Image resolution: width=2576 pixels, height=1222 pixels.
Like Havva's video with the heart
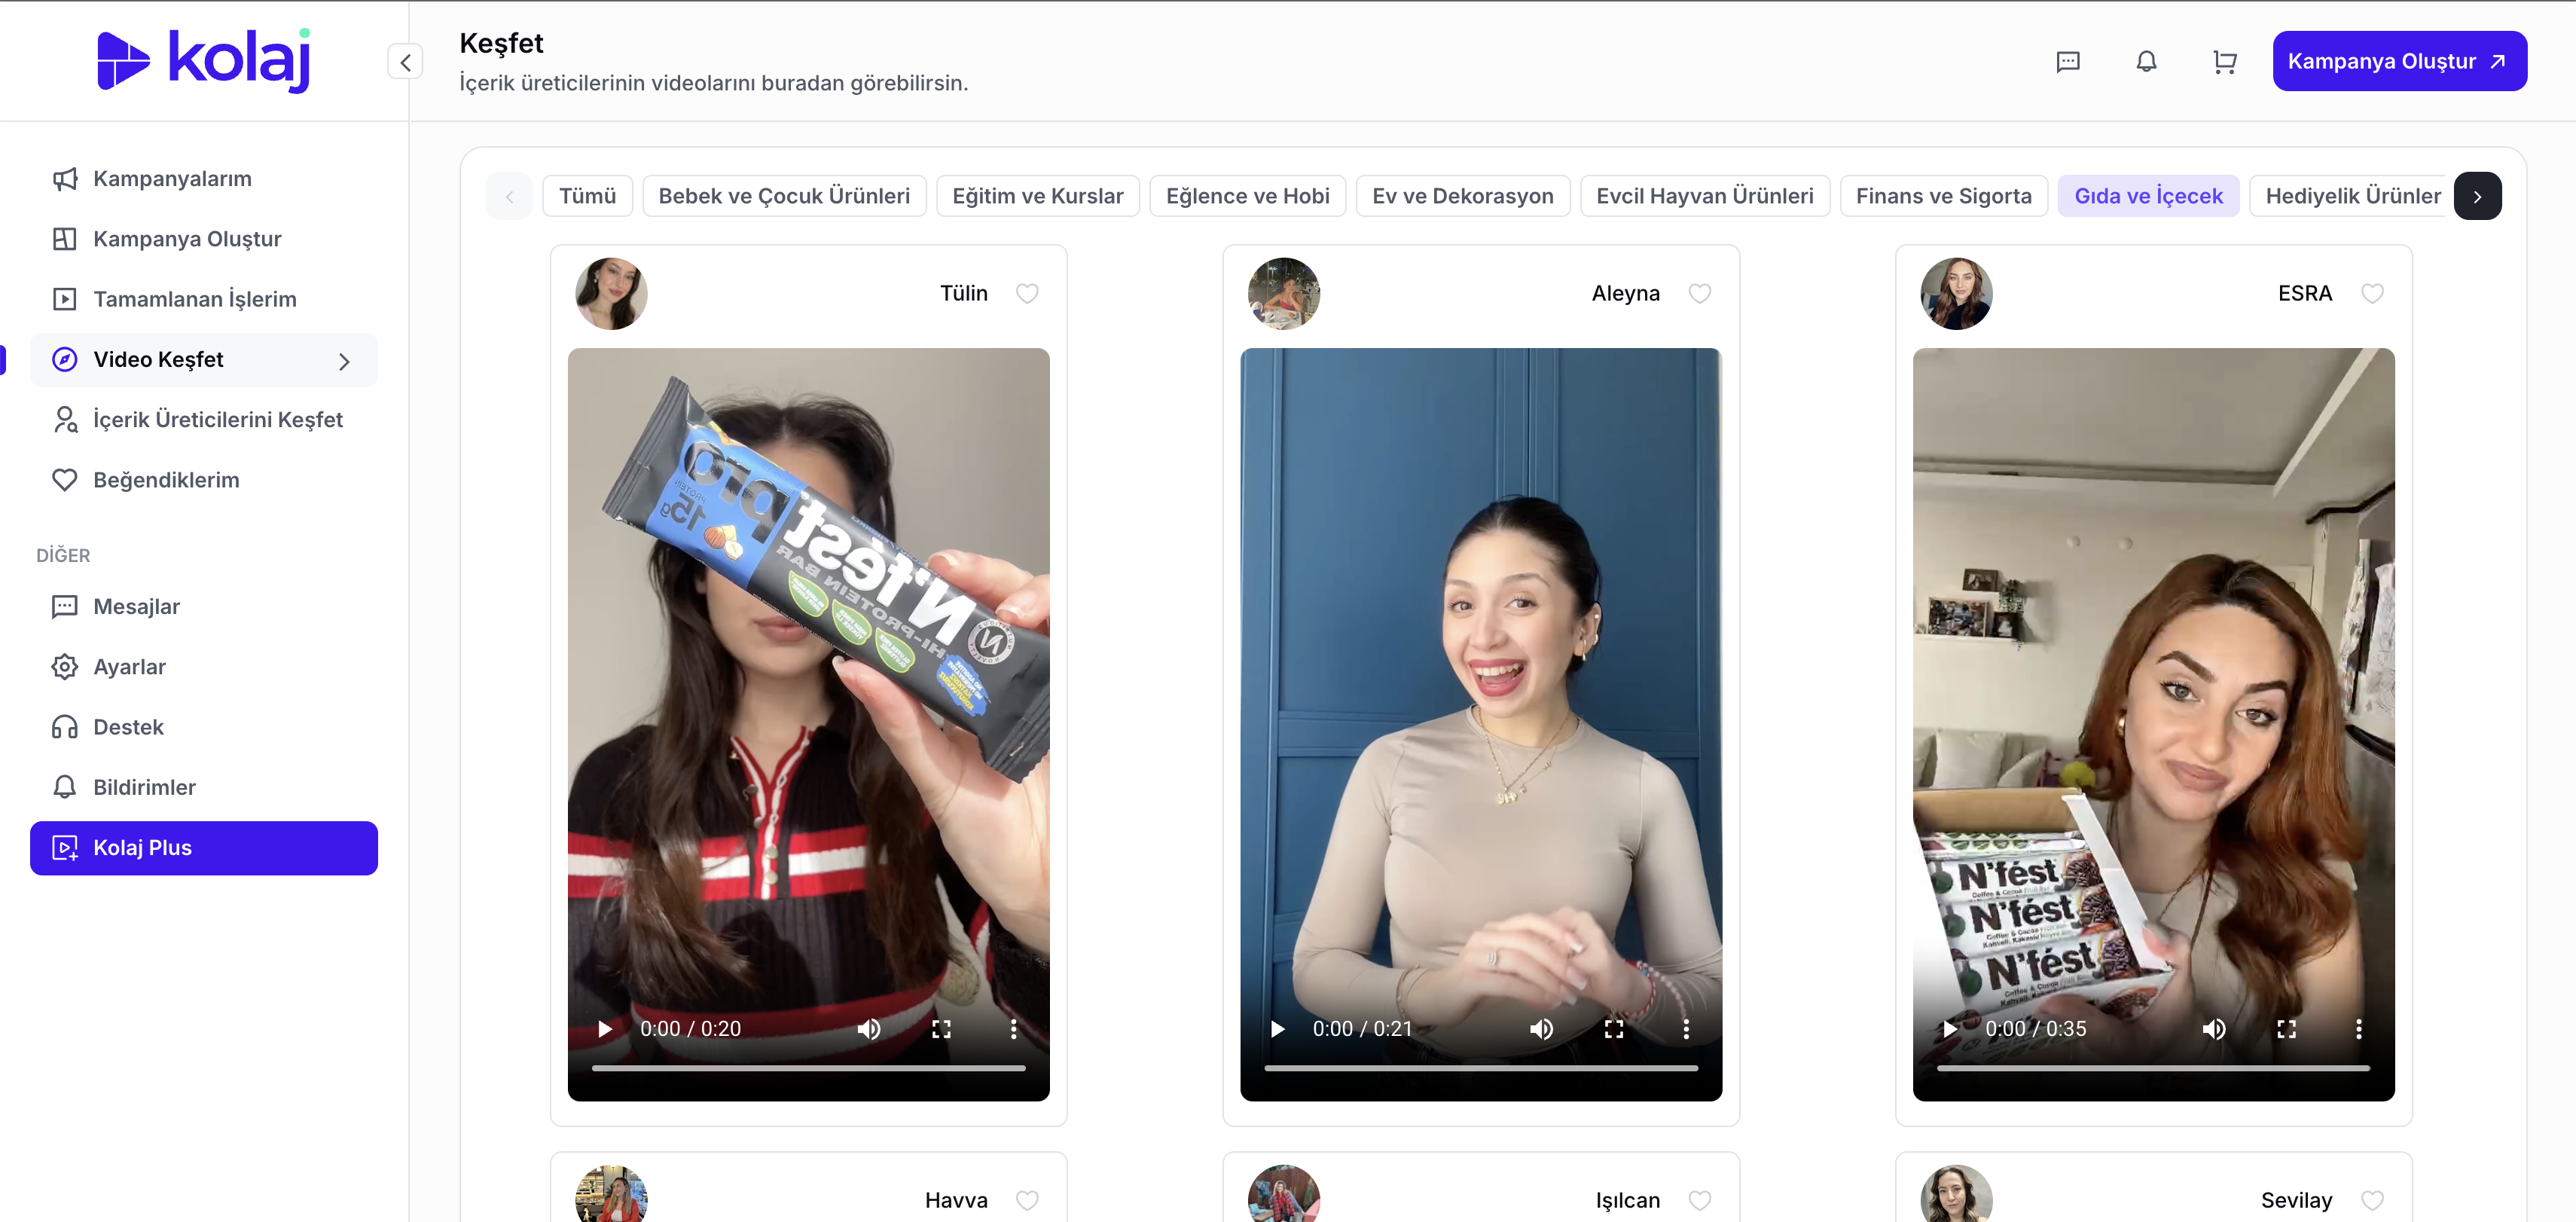(1027, 1200)
